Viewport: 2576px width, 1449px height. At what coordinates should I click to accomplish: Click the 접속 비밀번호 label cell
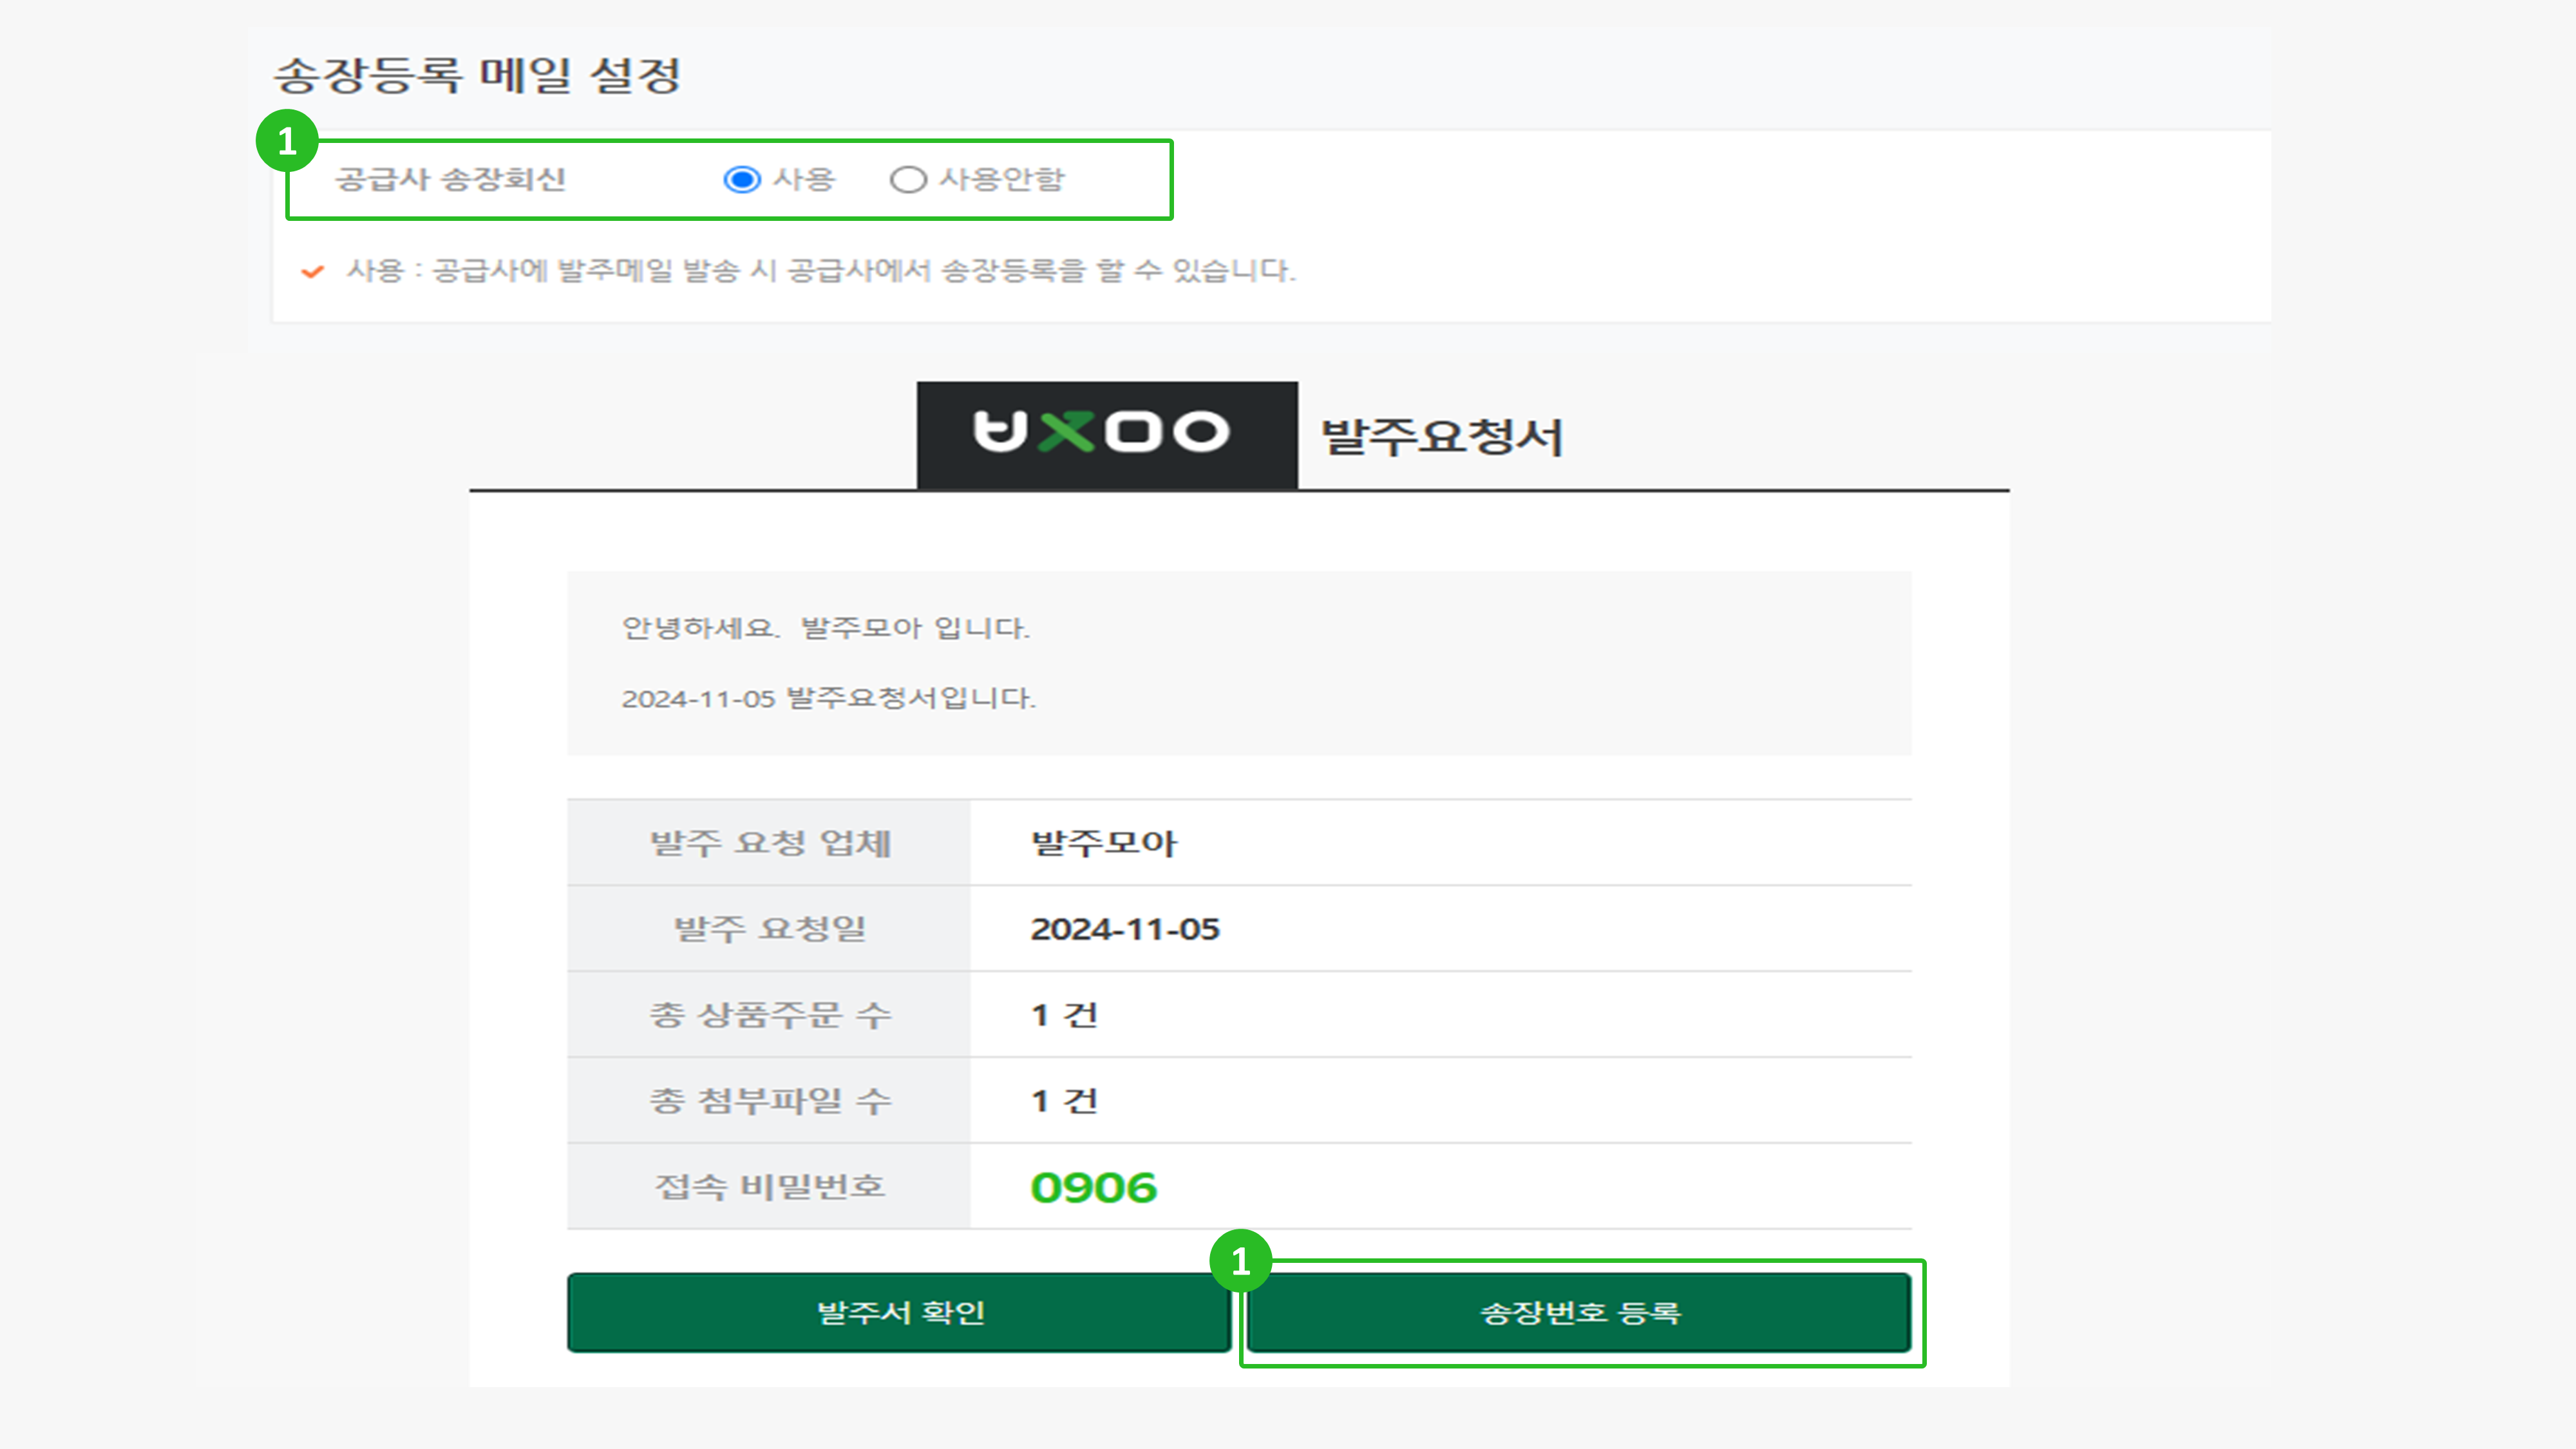(769, 1187)
